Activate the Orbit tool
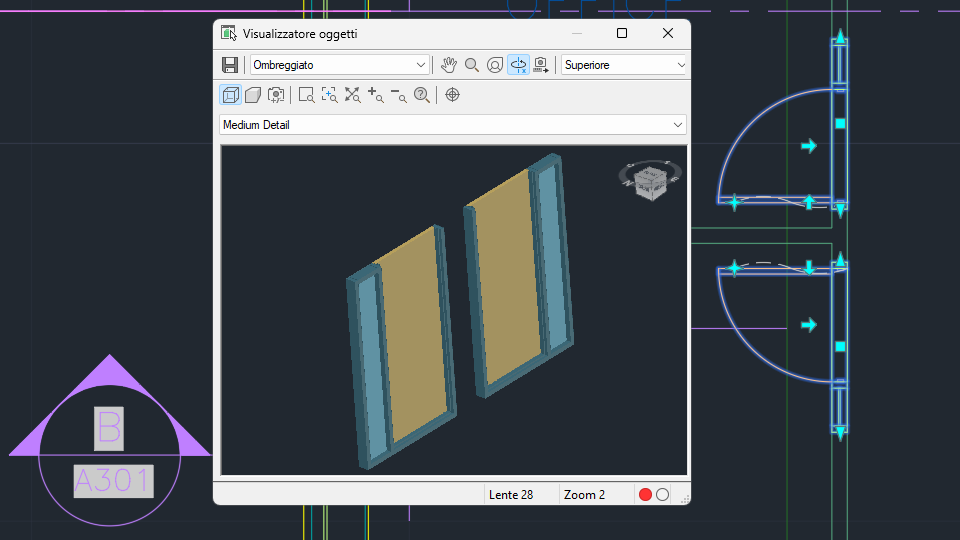This screenshot has height=540, width=960. (x=495, y=65)
